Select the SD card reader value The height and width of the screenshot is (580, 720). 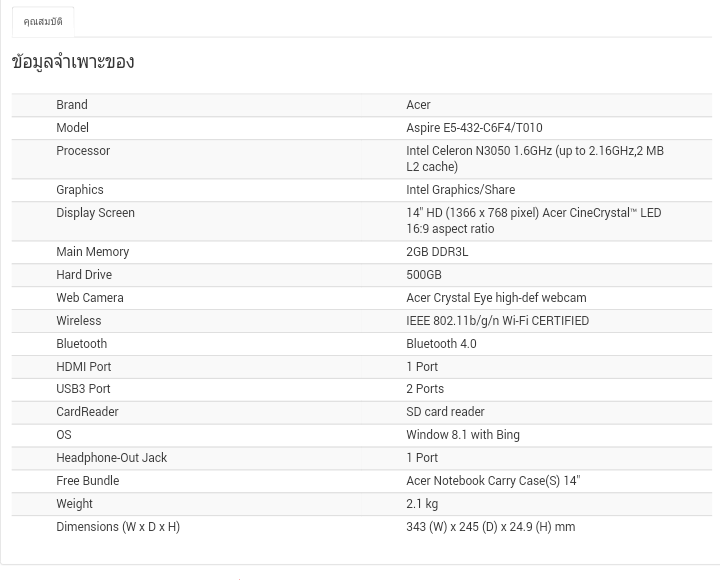445,411
